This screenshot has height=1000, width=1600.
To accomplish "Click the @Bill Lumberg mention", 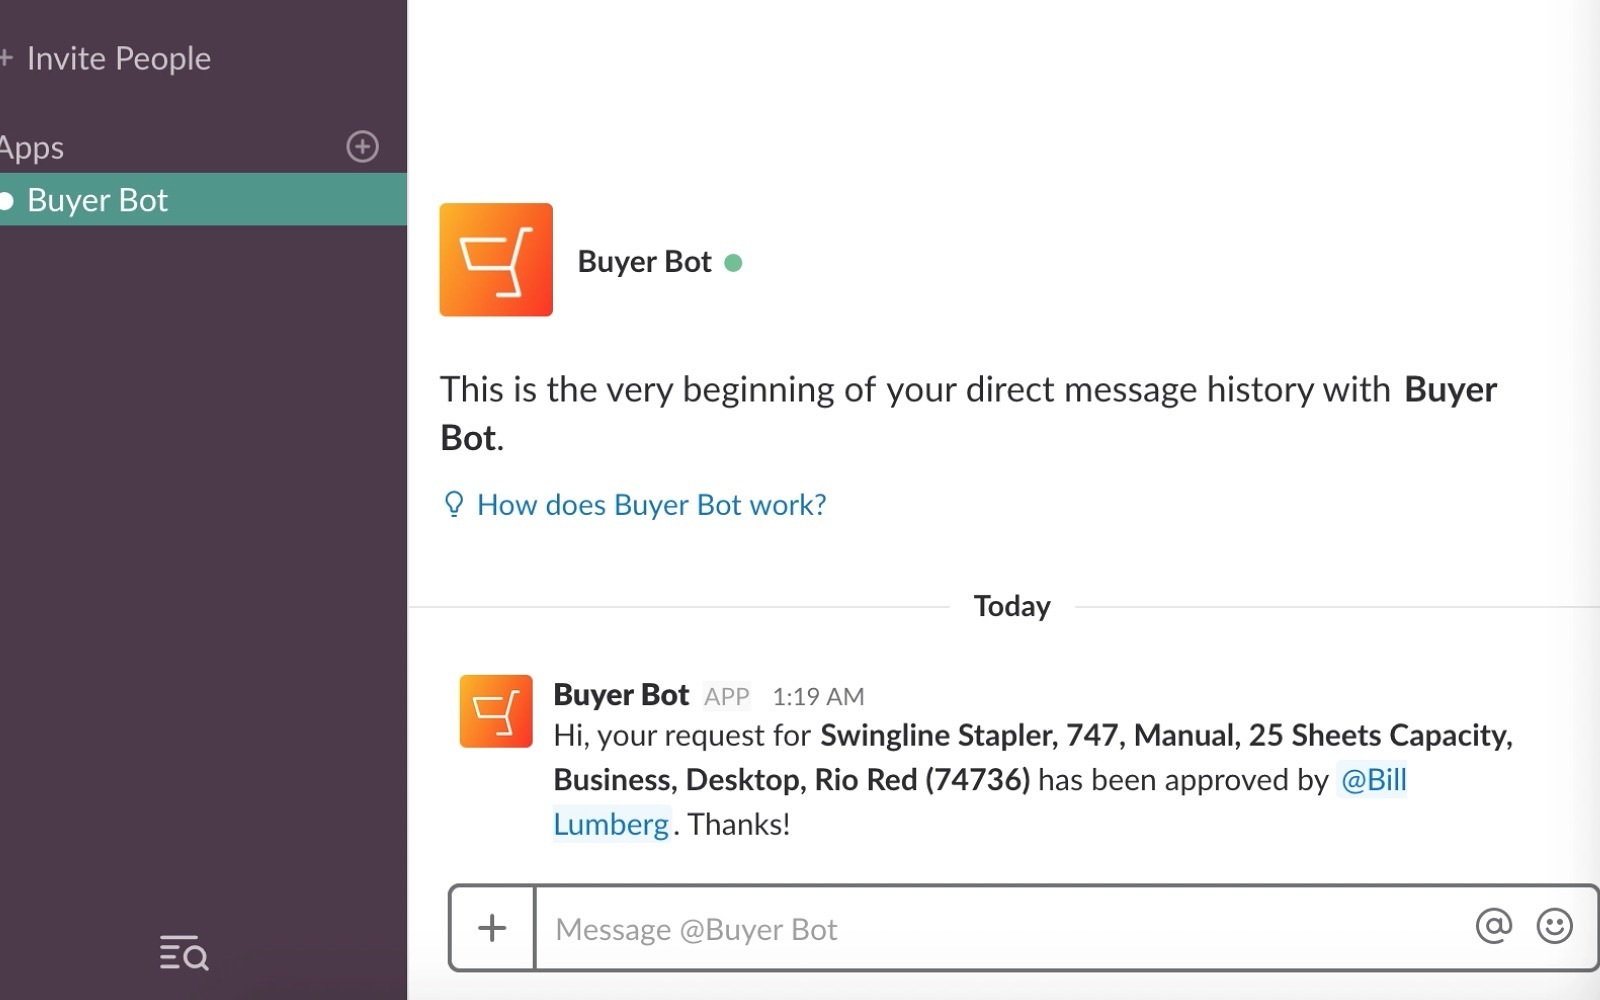I will (1373, 780).
